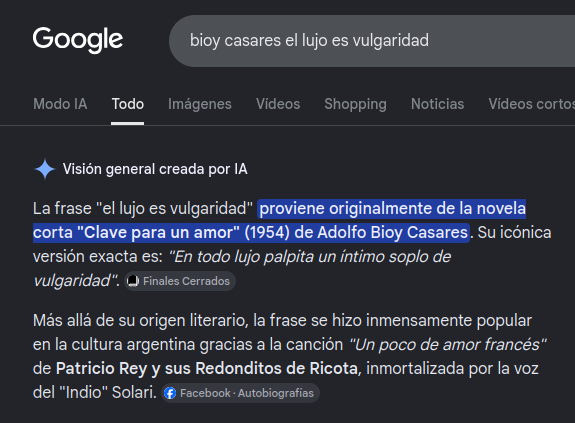Screen dimensions: 575x423
Task: Click the italic song title 'Un poco de amor francés'
Action: click(447, 345)
